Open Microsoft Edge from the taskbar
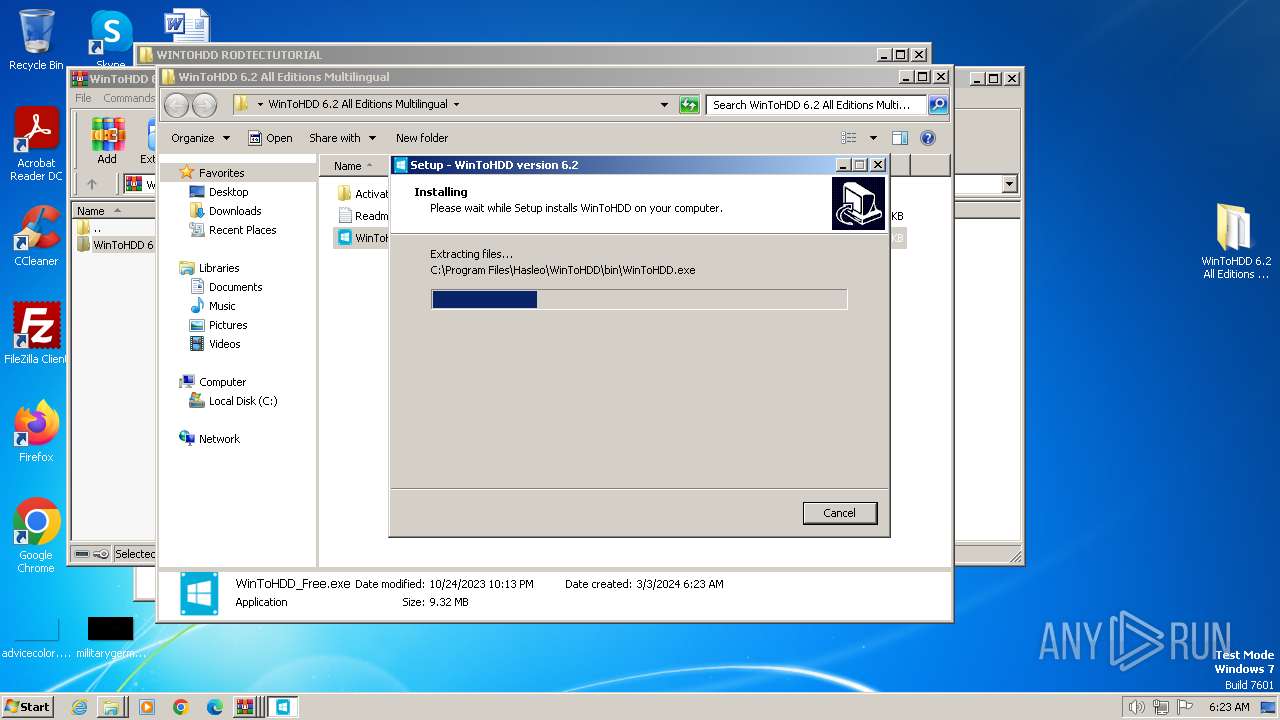Viewport: 1280px width, 720px height. (215, 707)
